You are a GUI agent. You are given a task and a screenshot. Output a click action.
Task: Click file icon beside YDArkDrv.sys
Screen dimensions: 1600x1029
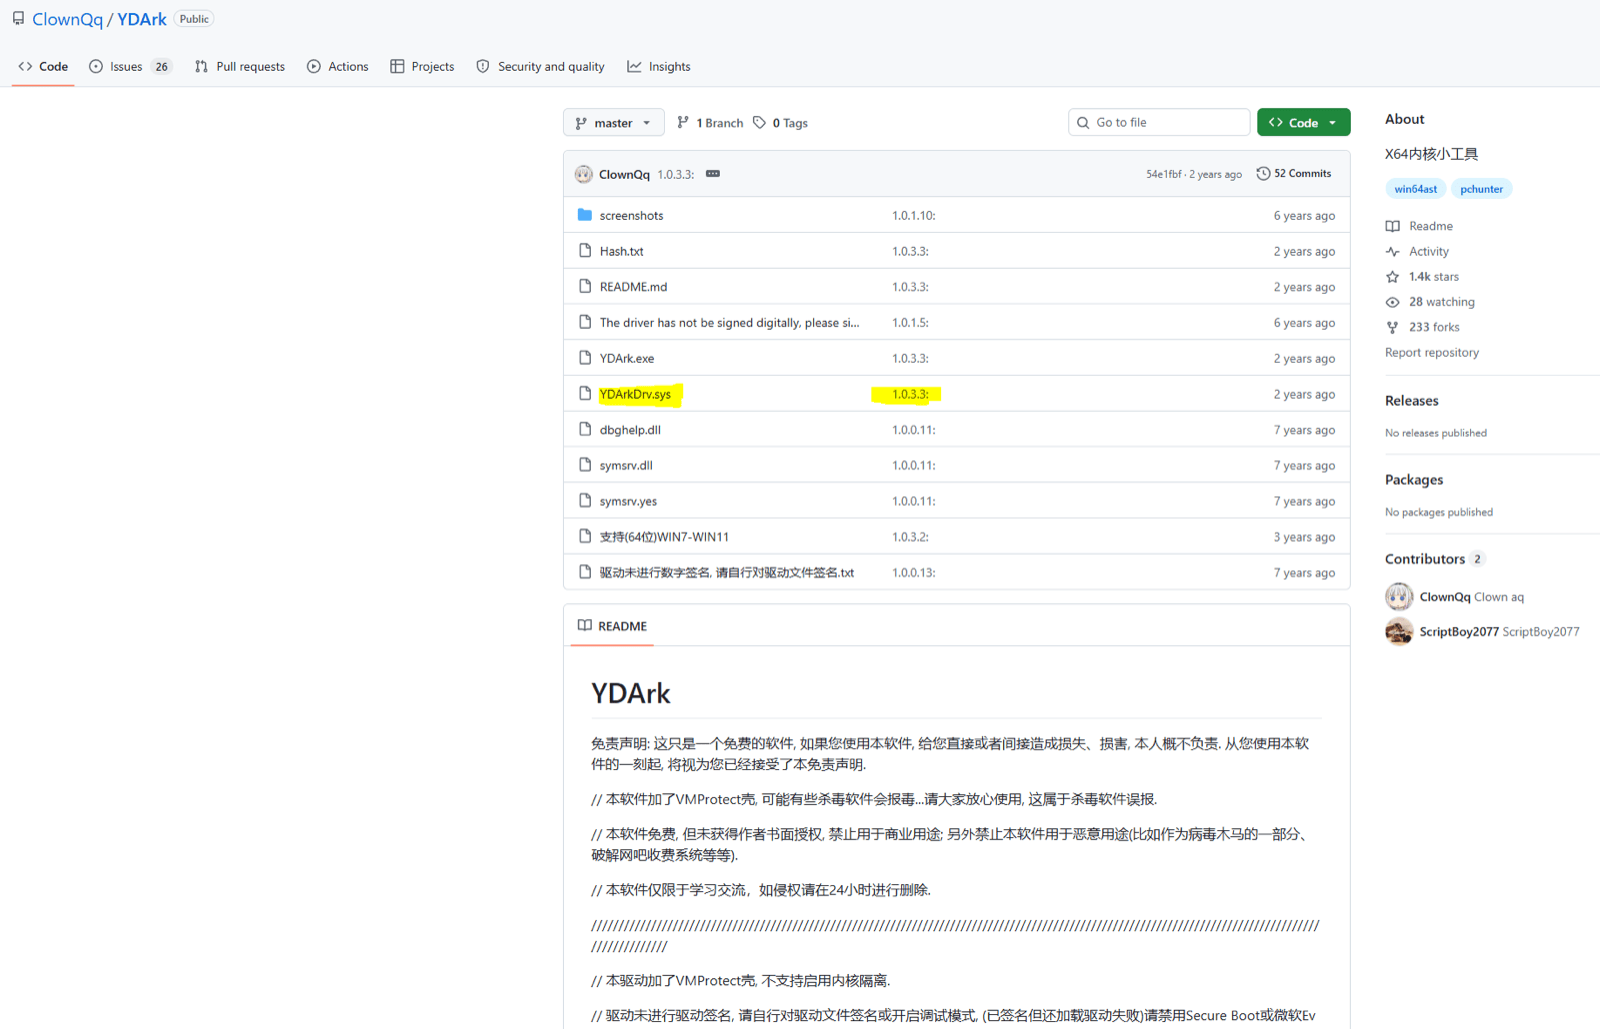pos(585,394)
